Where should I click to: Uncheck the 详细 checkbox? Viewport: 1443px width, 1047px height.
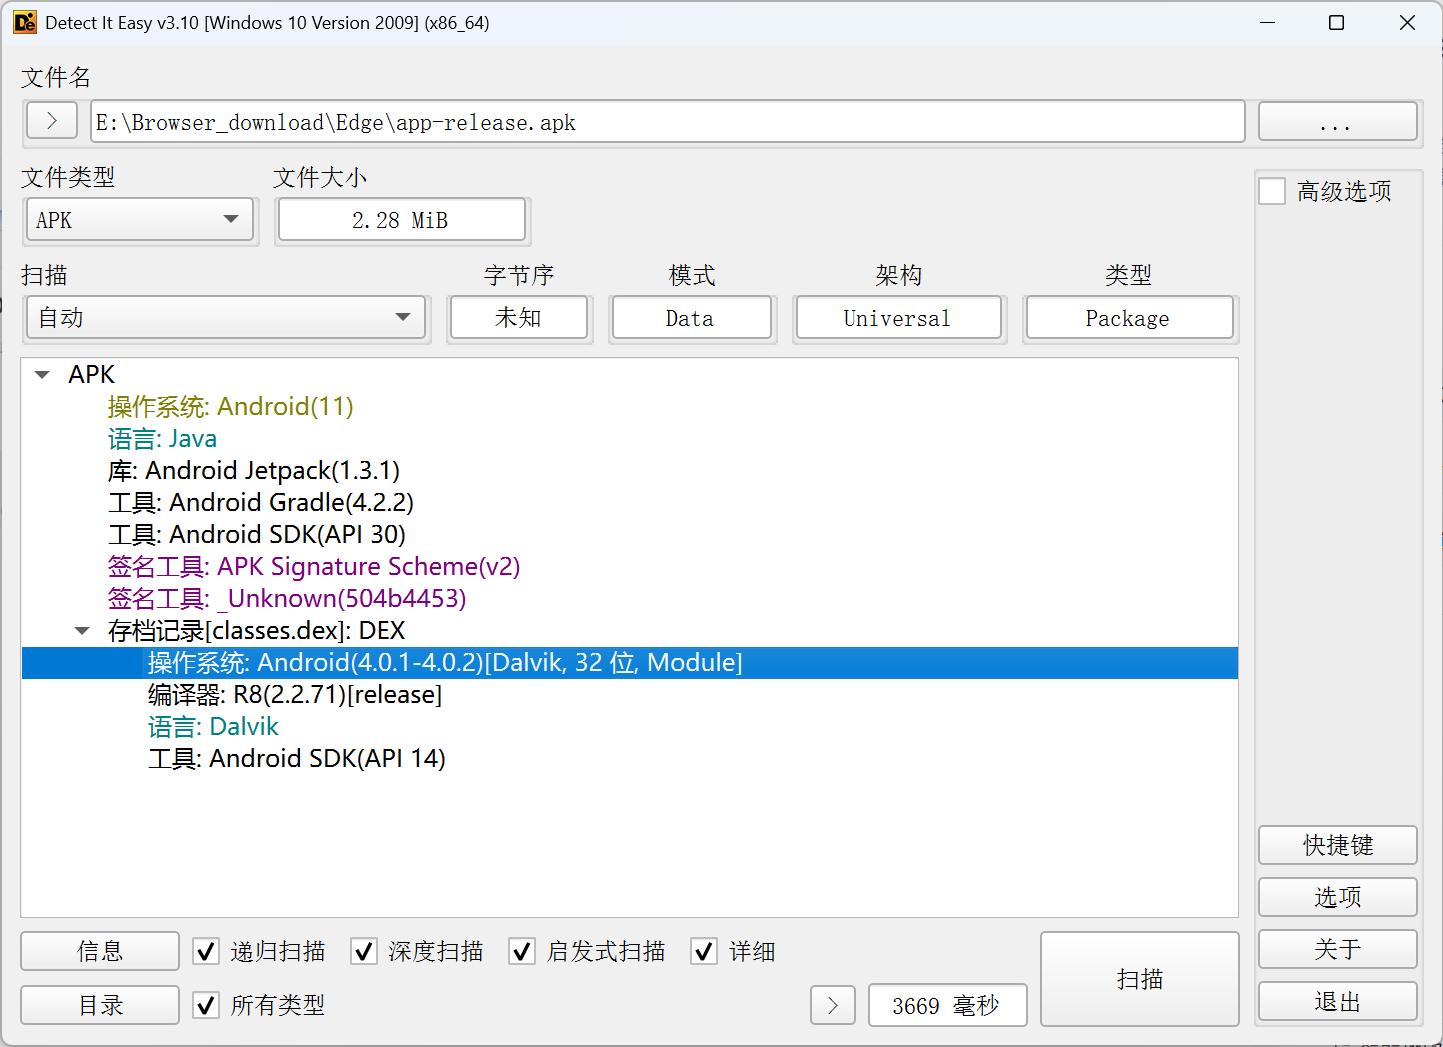click(x=704, y=951)
